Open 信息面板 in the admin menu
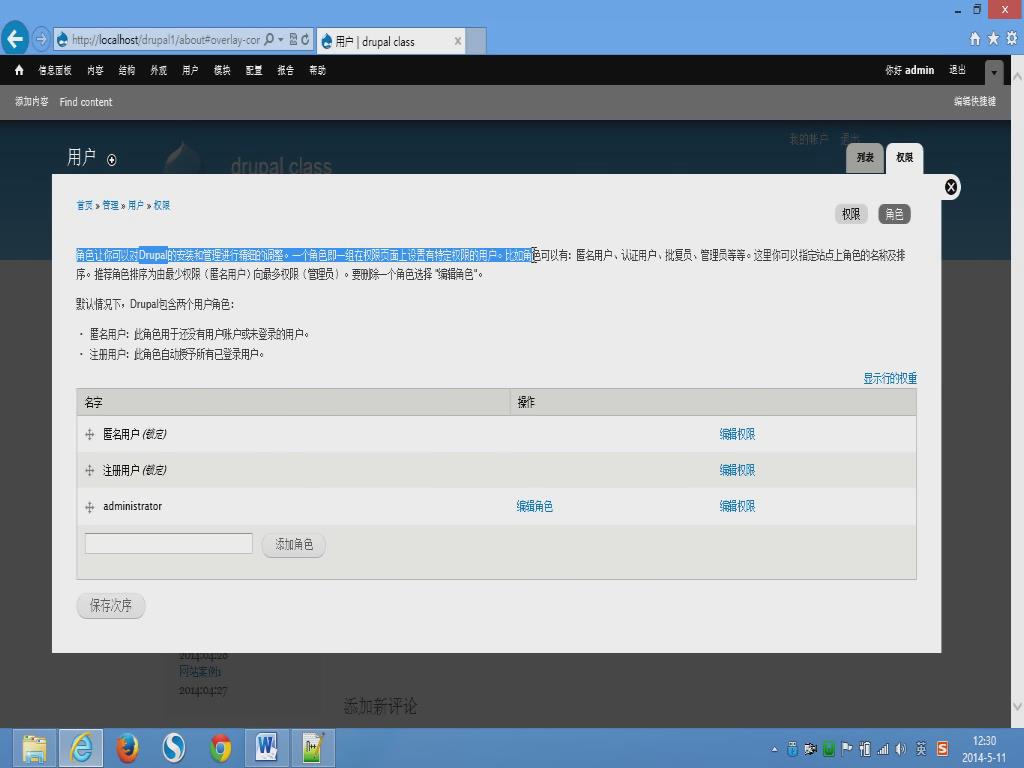The image size is (1024, 768). [x=55, y=70]
